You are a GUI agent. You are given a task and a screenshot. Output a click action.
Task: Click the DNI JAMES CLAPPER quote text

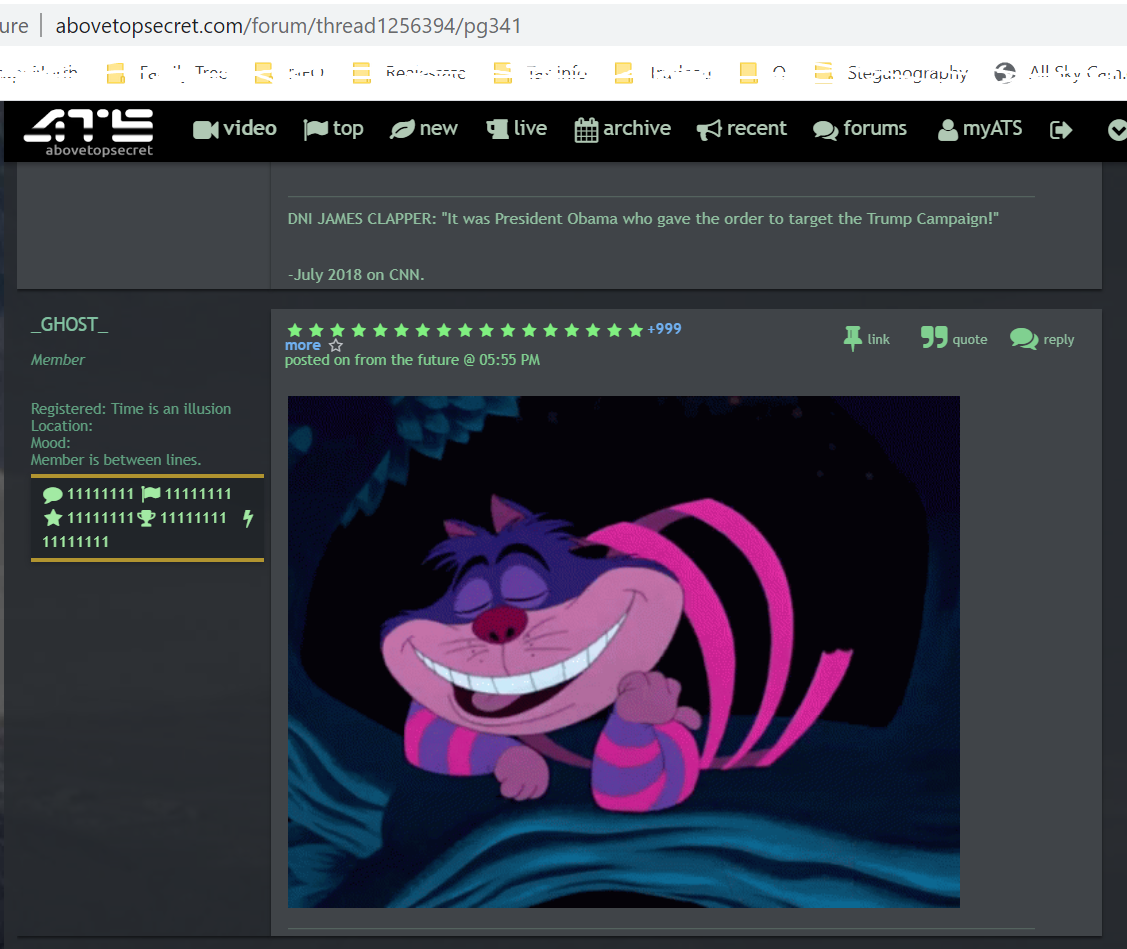643,219
